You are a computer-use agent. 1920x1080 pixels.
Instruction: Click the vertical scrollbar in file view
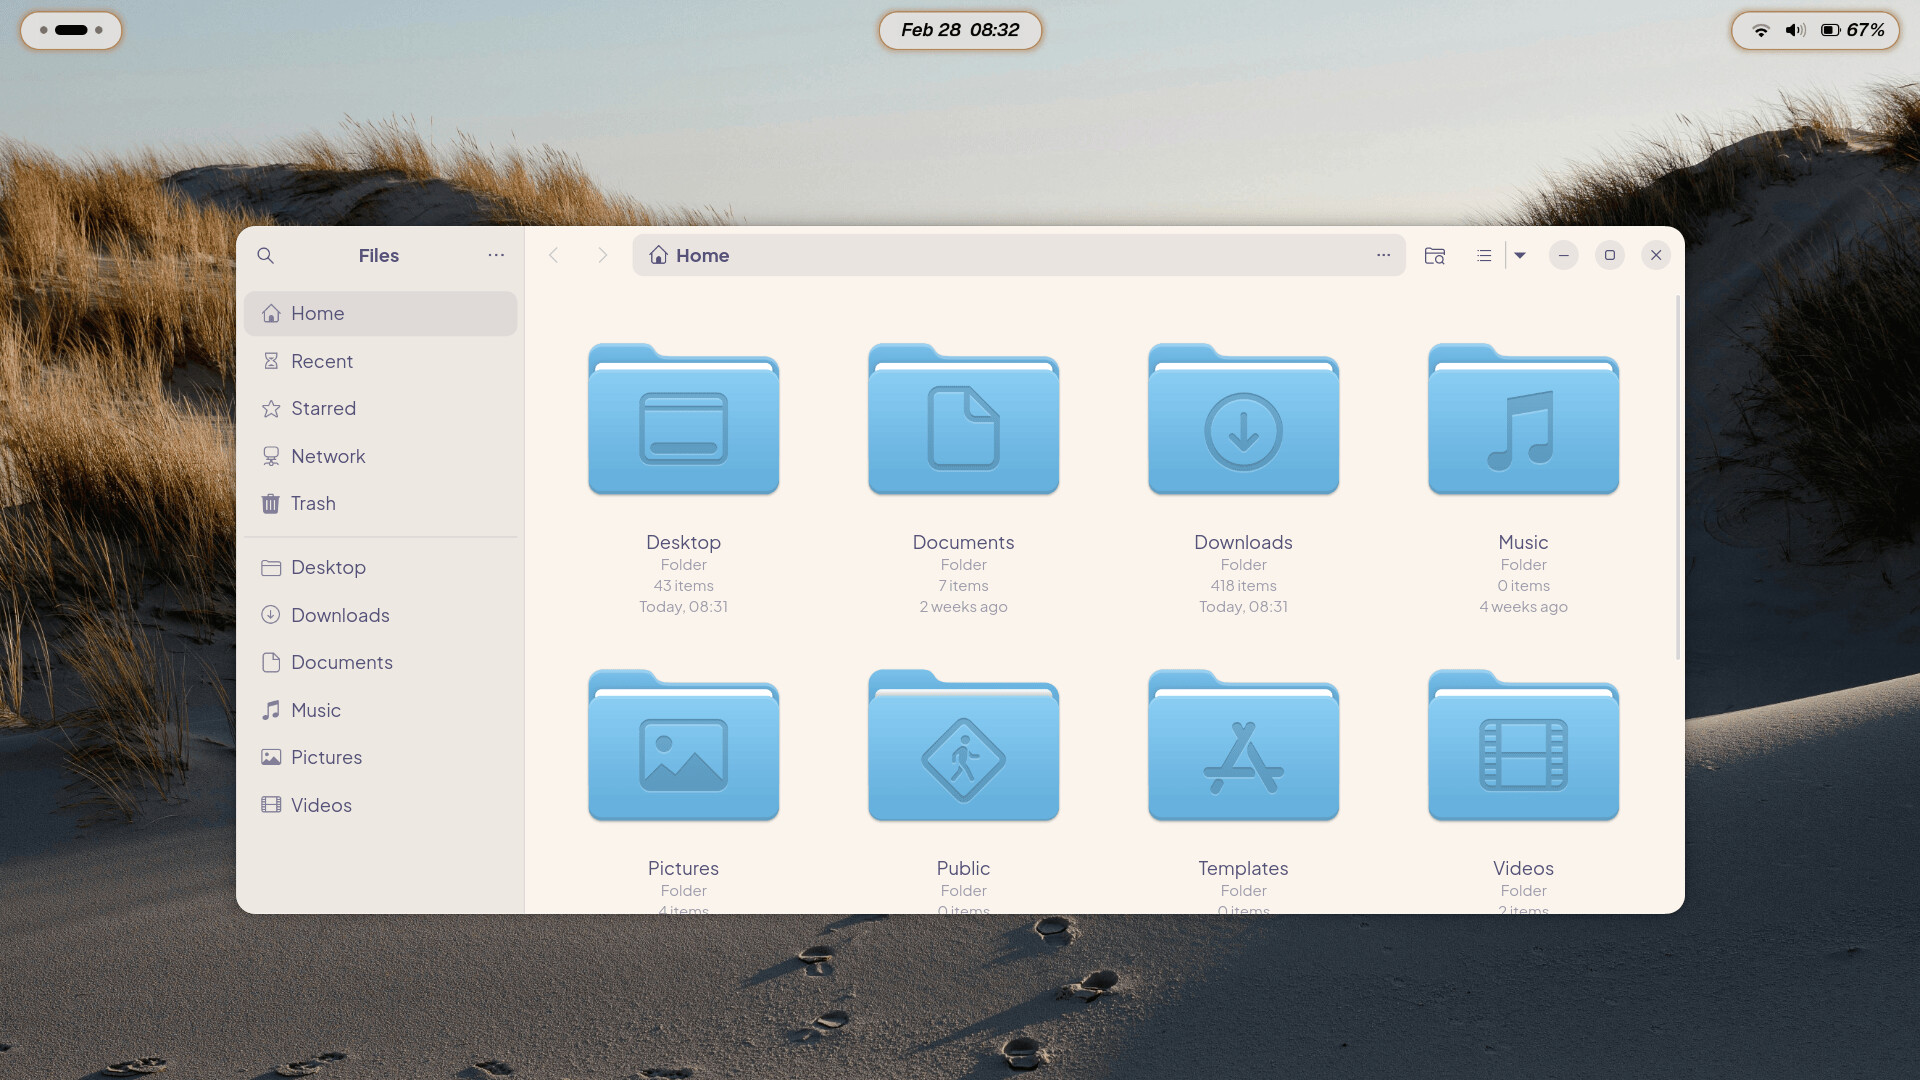1678,480
